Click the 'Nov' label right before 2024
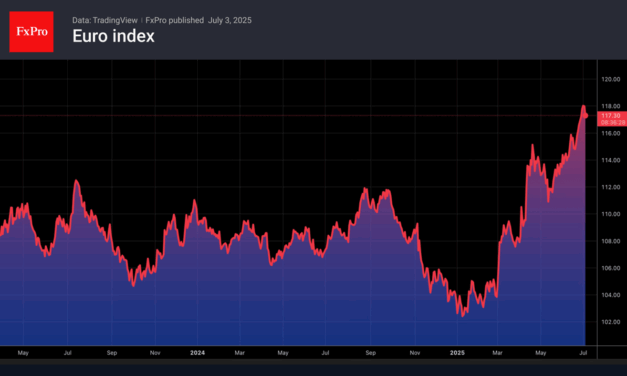 pos(155,353)
